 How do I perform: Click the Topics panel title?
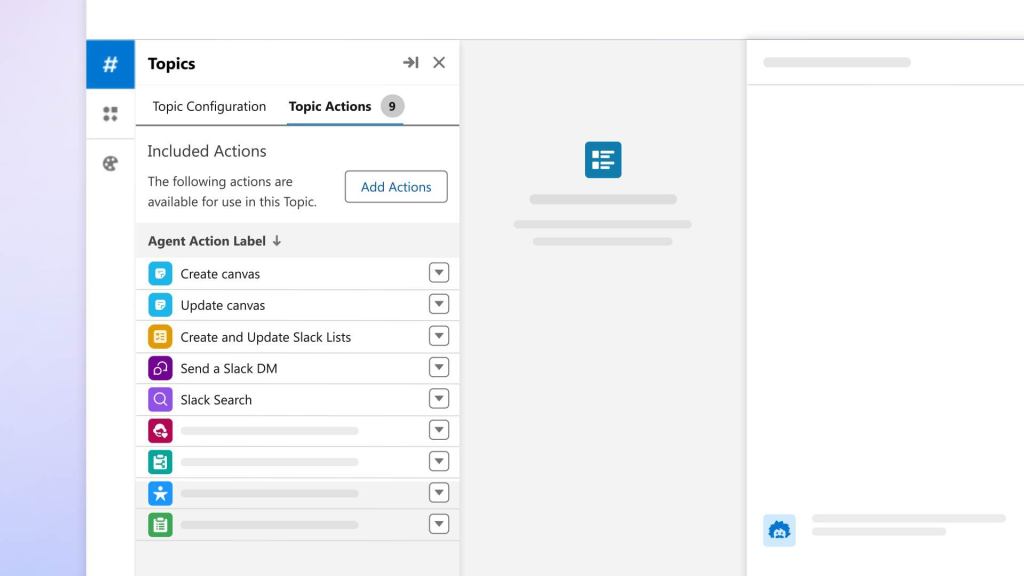click(x=171, y=63)
